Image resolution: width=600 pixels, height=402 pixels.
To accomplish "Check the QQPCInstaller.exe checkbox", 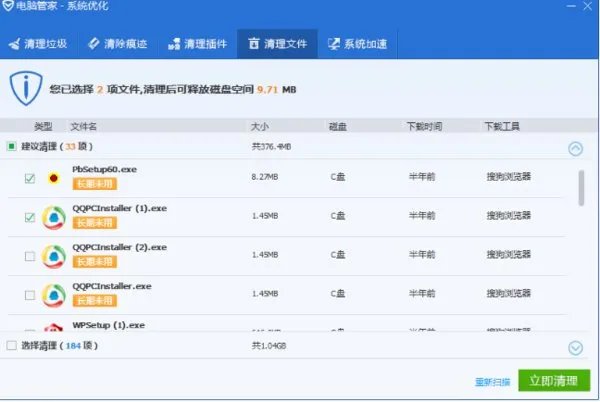I will 29,295.
